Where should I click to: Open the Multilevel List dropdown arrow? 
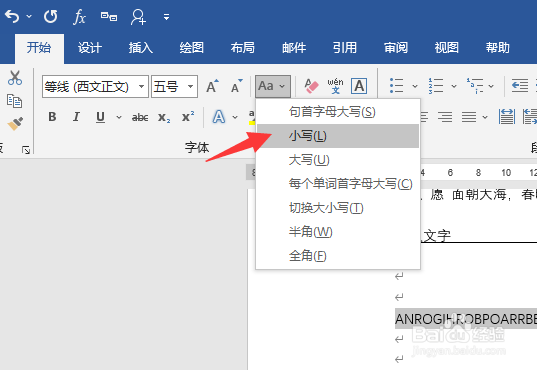tap(491, 86)
